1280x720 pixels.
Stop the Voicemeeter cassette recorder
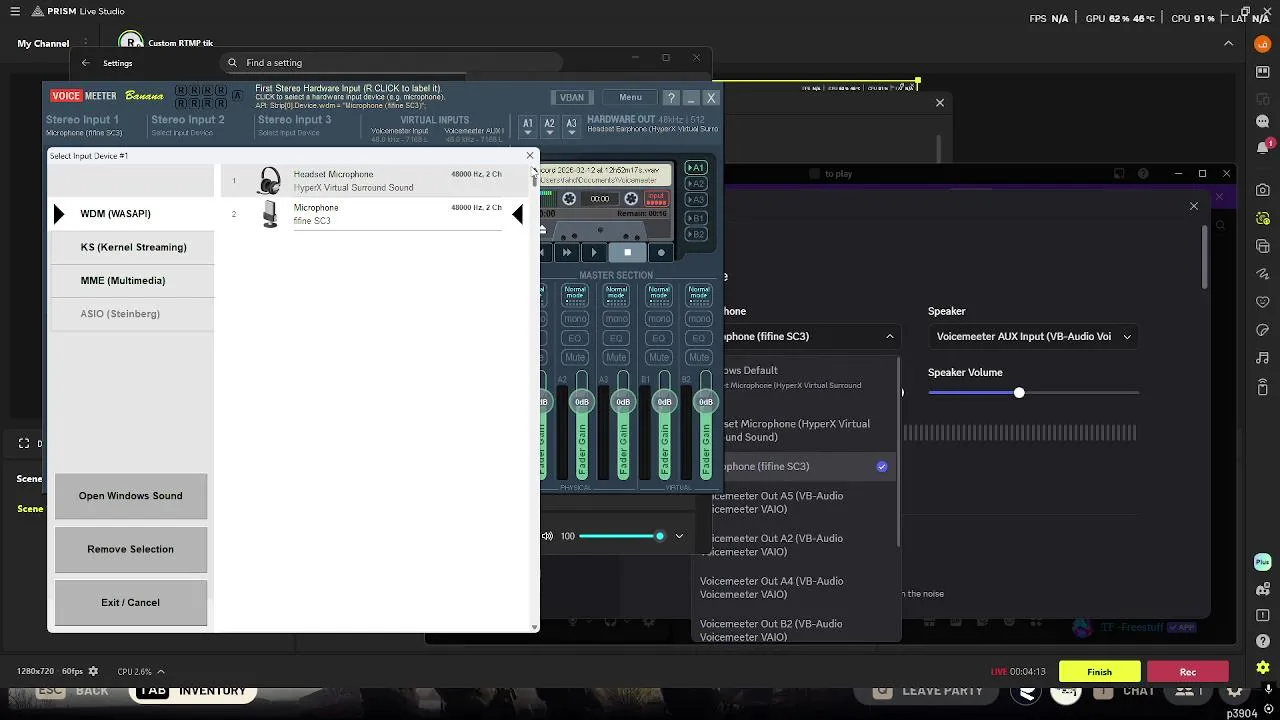click(627, 253)
